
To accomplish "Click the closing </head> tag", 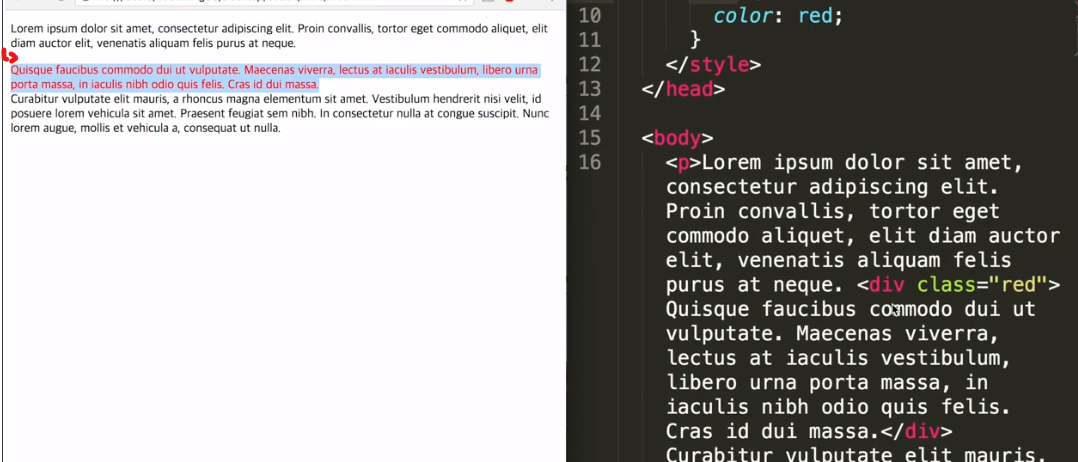I will pyautogui.click(x=683, y=89).
